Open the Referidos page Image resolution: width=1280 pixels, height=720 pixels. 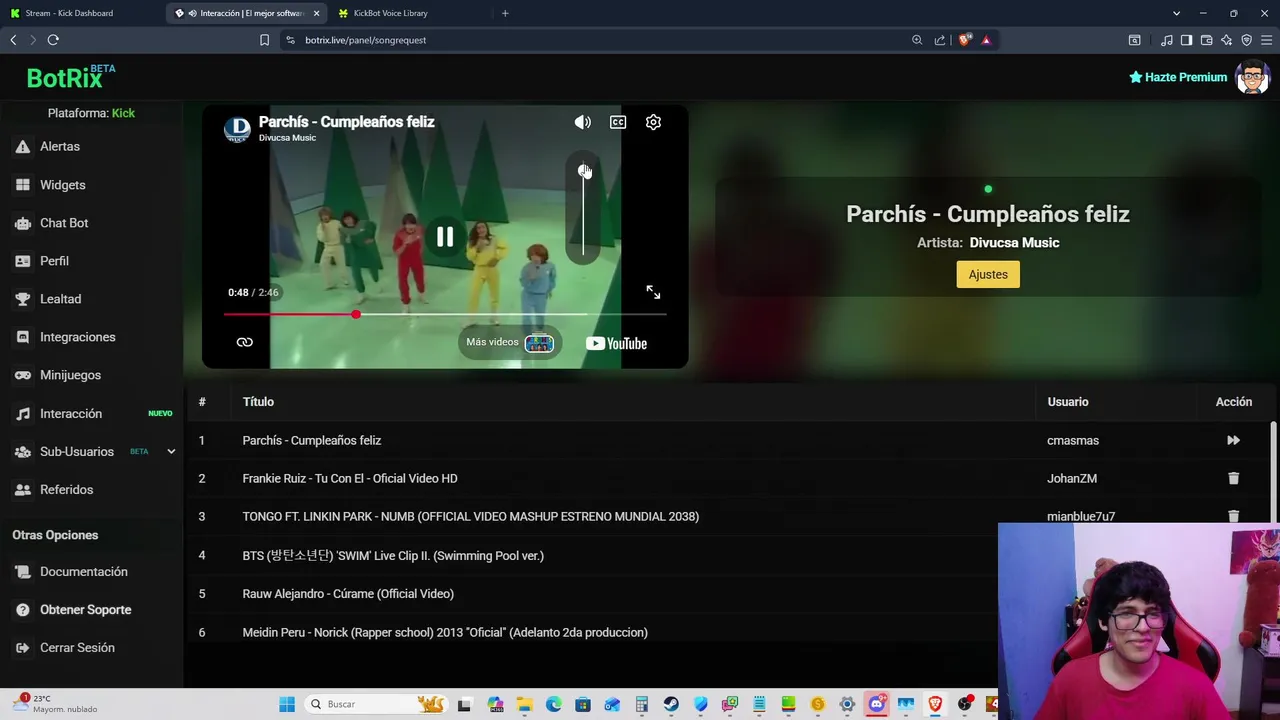pyautogui.click(x=66, y=489)
